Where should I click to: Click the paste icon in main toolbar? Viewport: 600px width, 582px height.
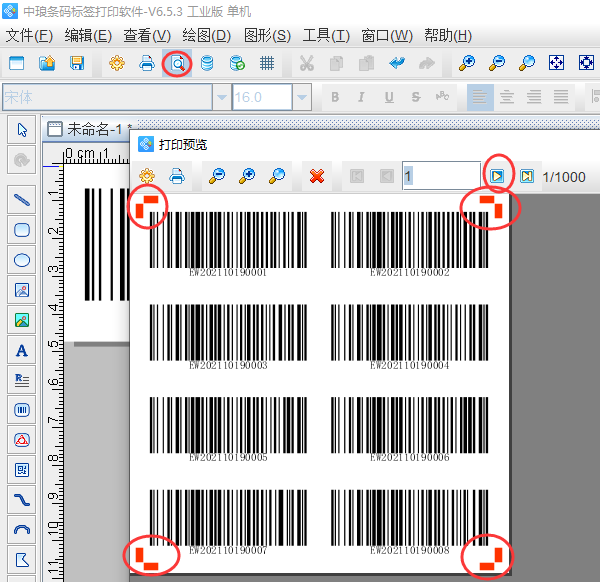[x=366, y=63]
